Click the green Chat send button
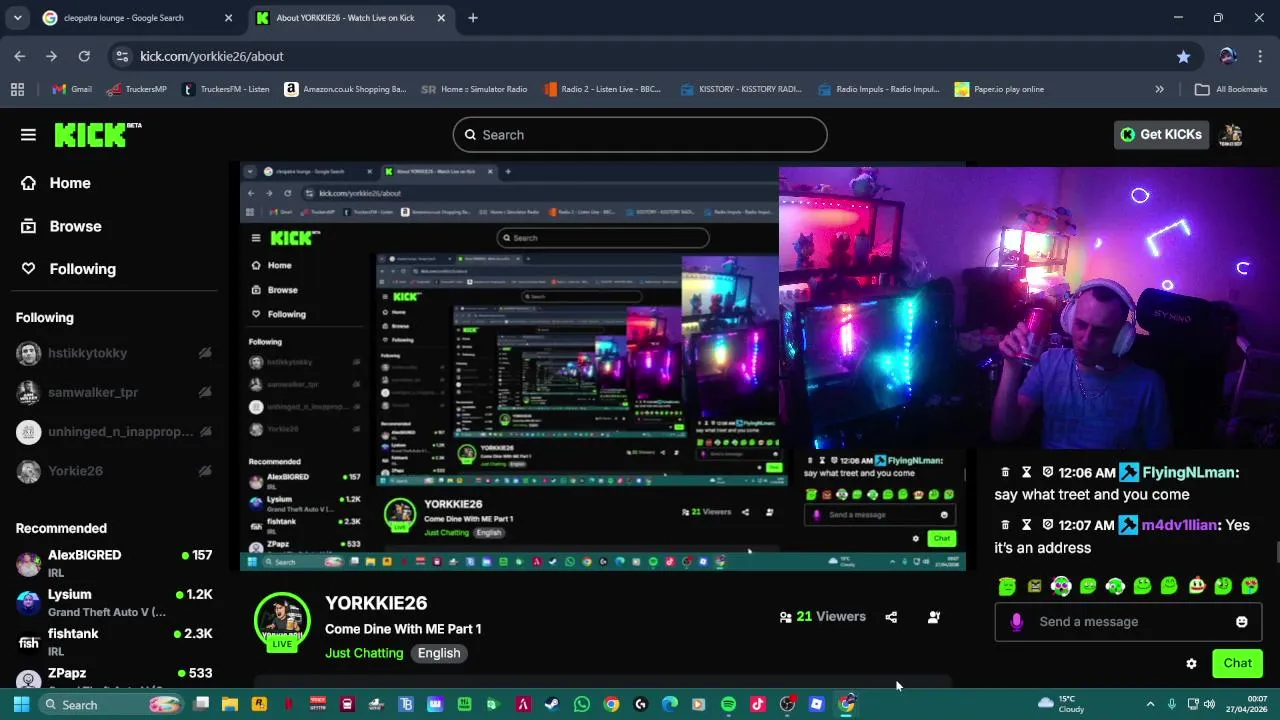The width and height of the screenshot is (1280, 720). (x=1237, y=663)
